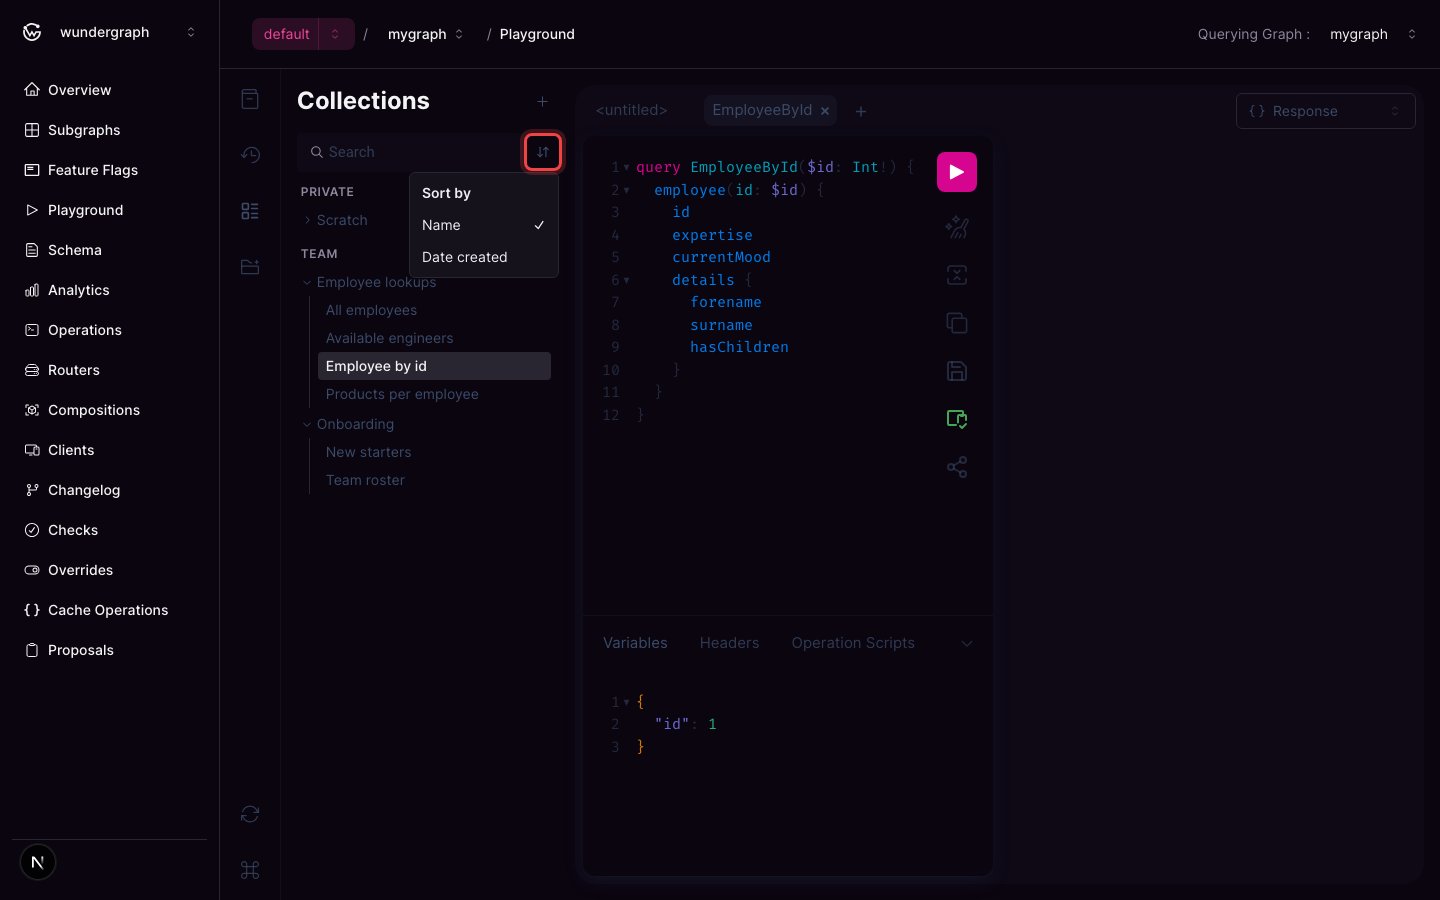Click the clear query icon
The width and height of the screenshot is (1440, 900).
point(956,275)
